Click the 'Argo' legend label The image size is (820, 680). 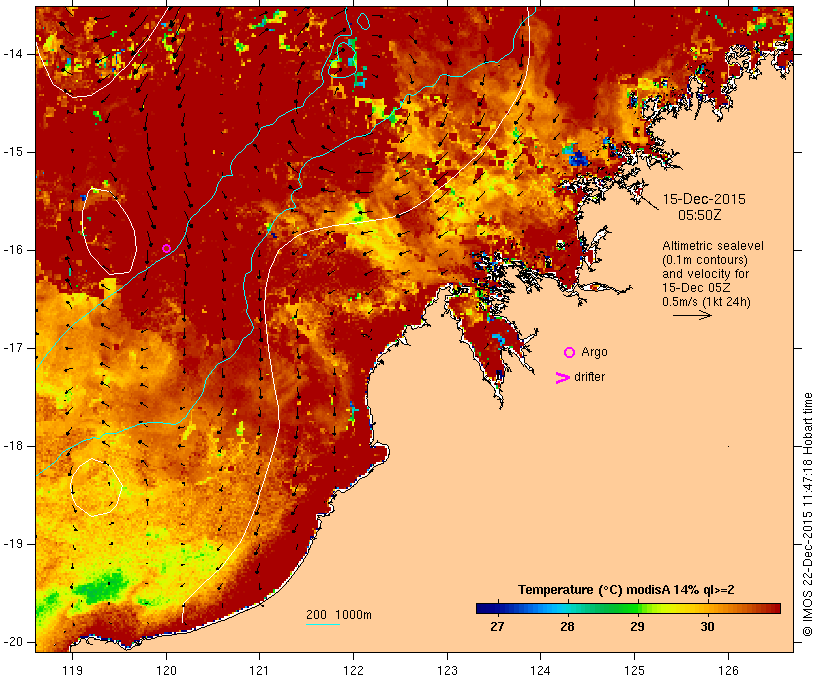[595, 352]
